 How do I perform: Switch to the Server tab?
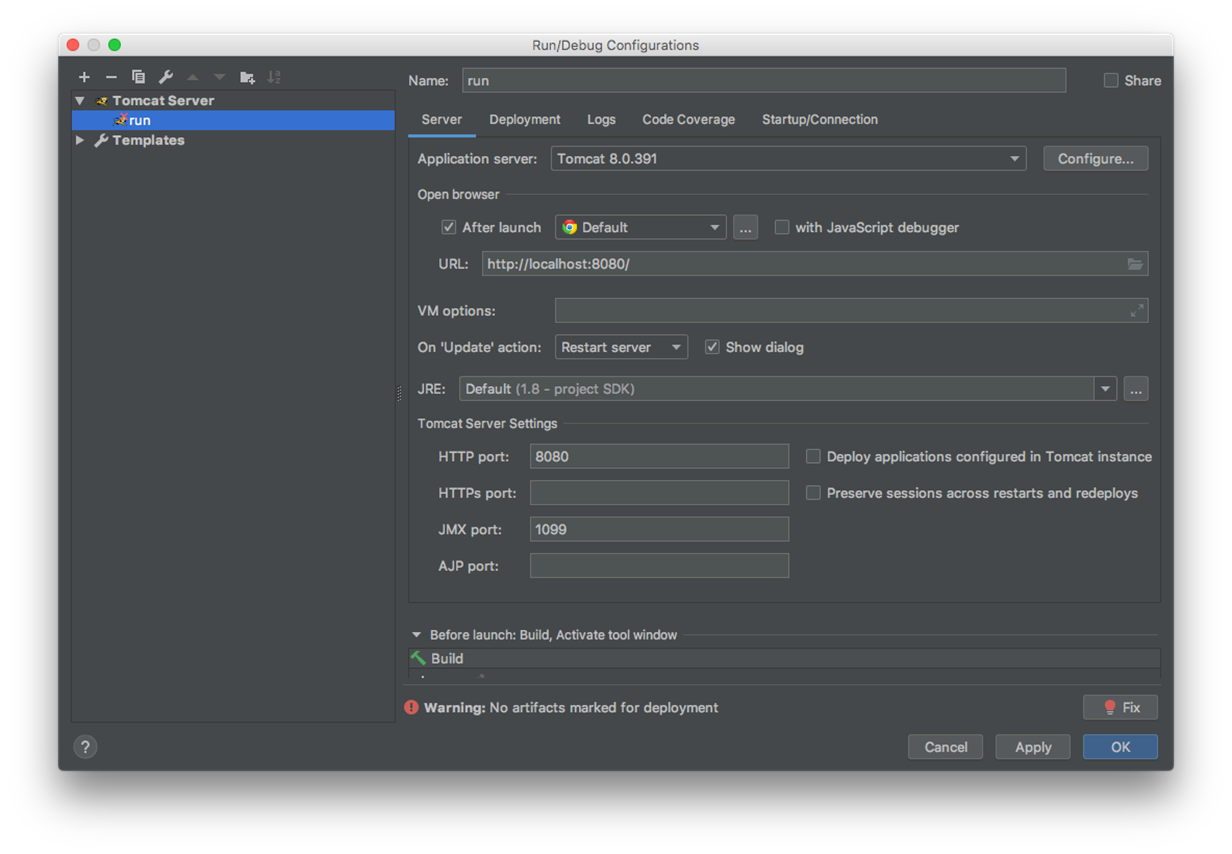441,119
